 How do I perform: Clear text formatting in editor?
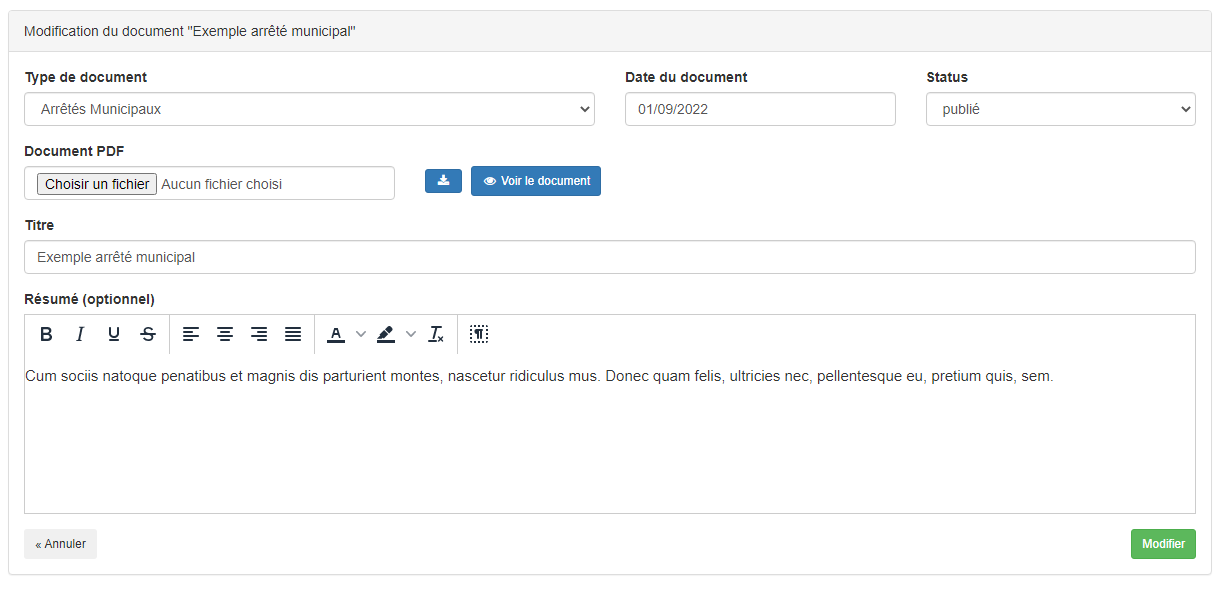[436, 334]
